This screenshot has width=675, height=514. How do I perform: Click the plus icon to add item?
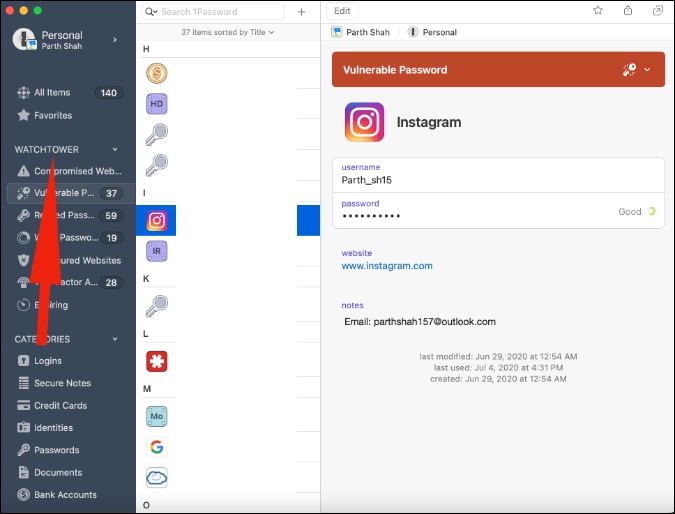click(x=301, y=12)
